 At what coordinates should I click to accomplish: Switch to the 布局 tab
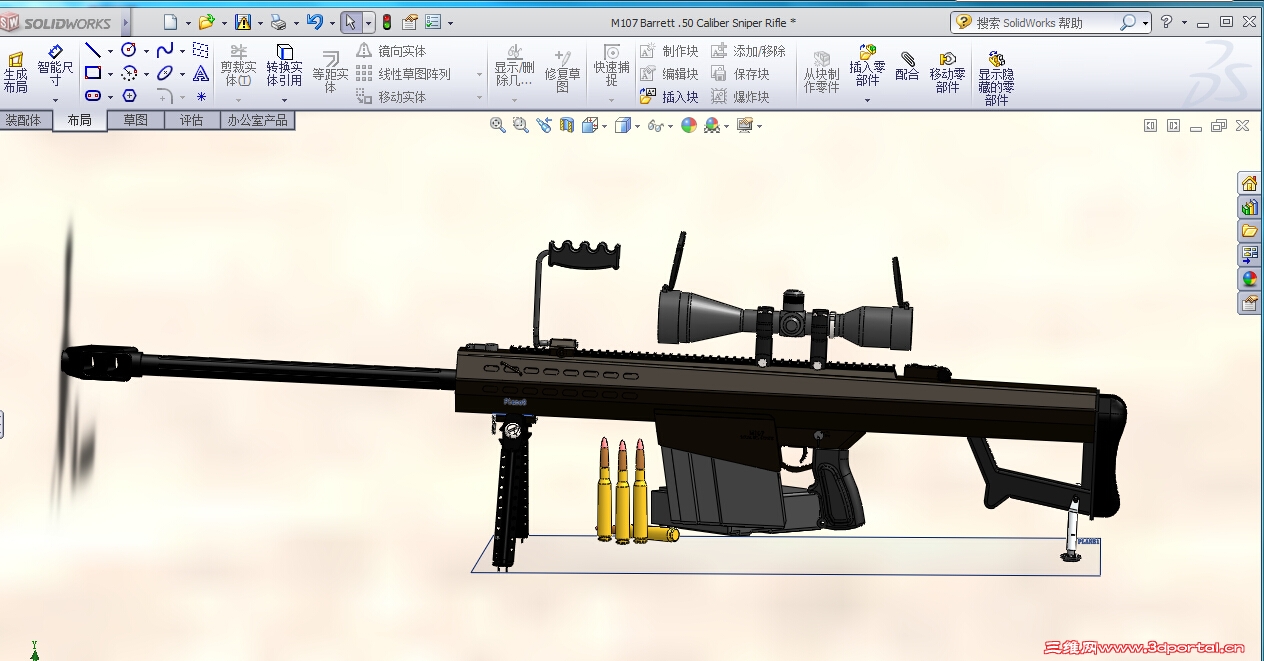[x=79, y=120]
